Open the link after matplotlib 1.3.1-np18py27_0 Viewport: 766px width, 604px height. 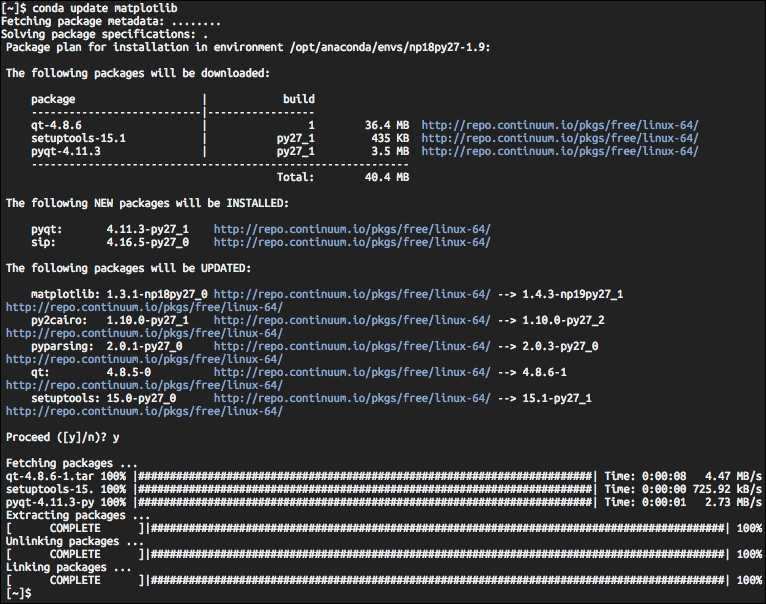pyautogui.click(x=352, y=294)
